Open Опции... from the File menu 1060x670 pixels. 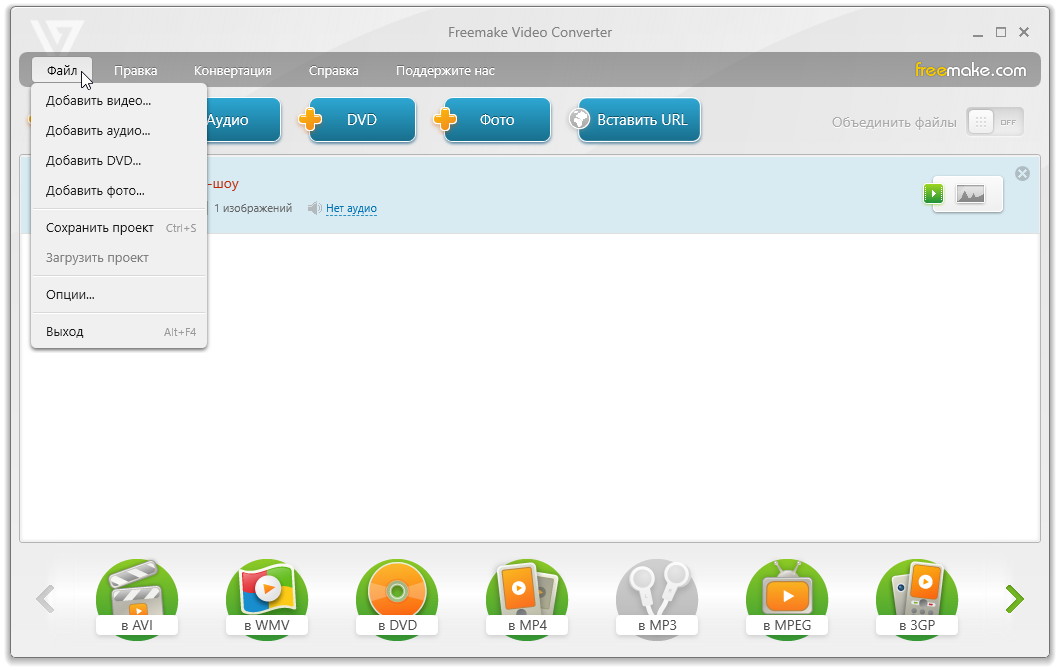click(x=119, y=295)
